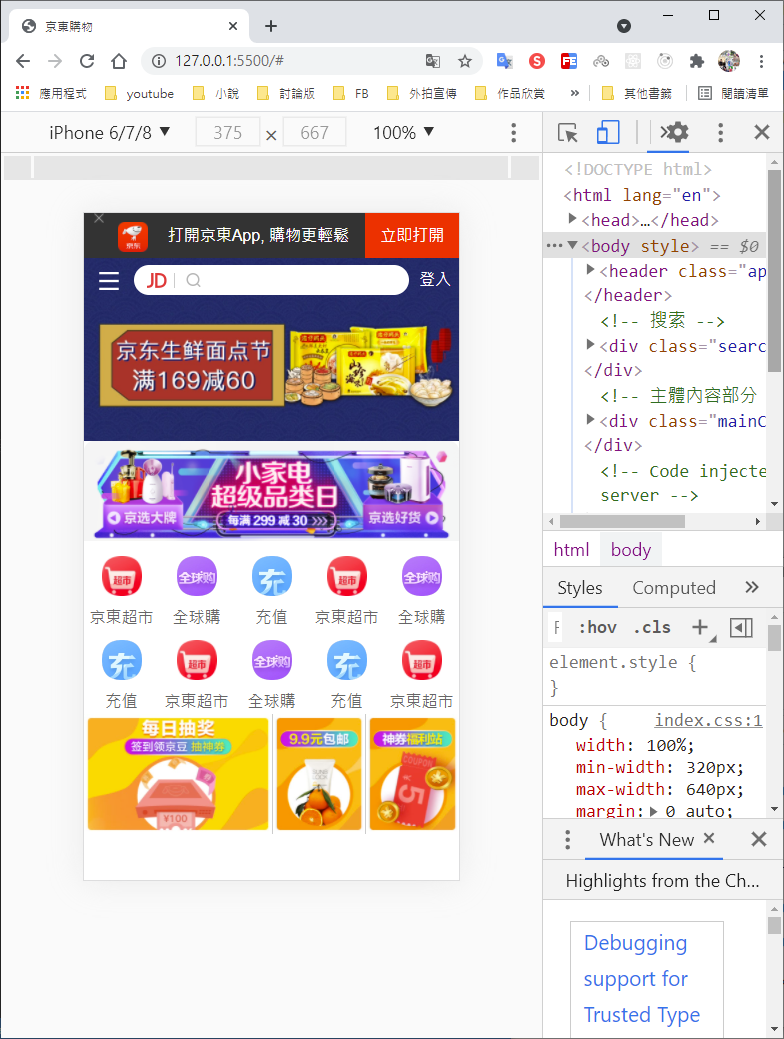Viewport: 784px width, 1039px height.
Task: Open Google Translate extension
Action: (x=504, y=61)
